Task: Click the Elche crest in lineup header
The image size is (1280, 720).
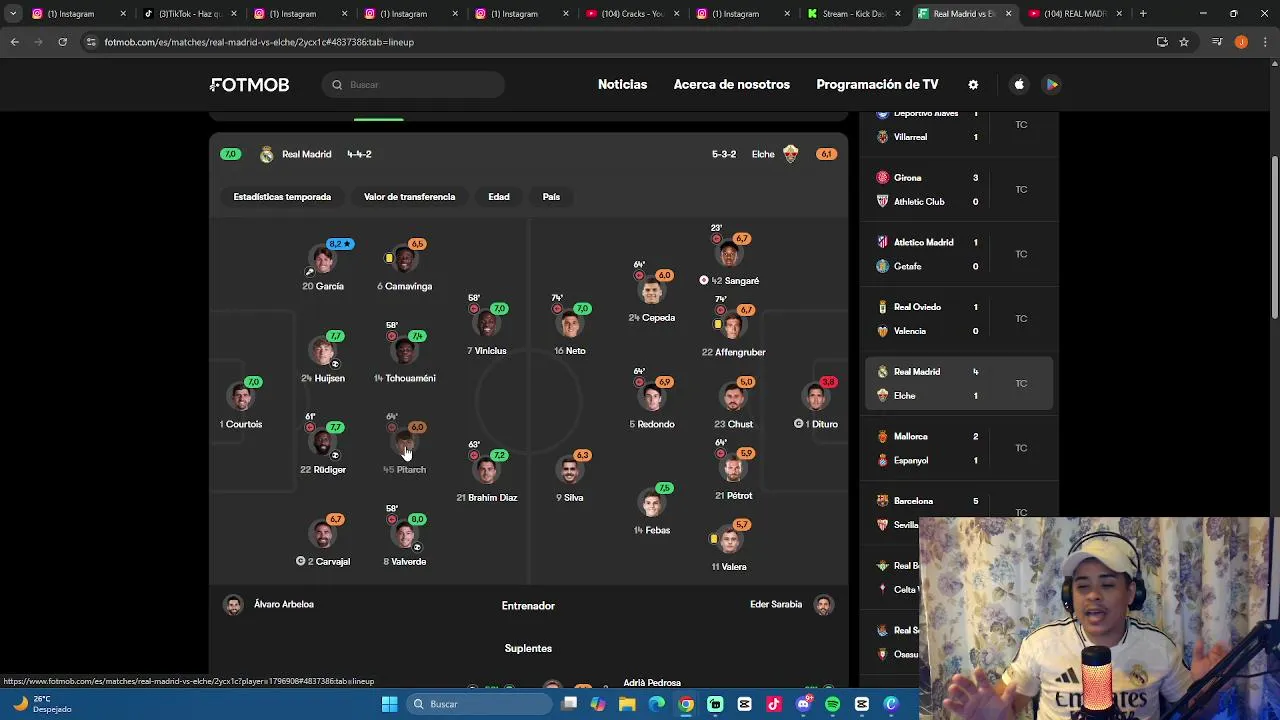Action: click(791, 154)
